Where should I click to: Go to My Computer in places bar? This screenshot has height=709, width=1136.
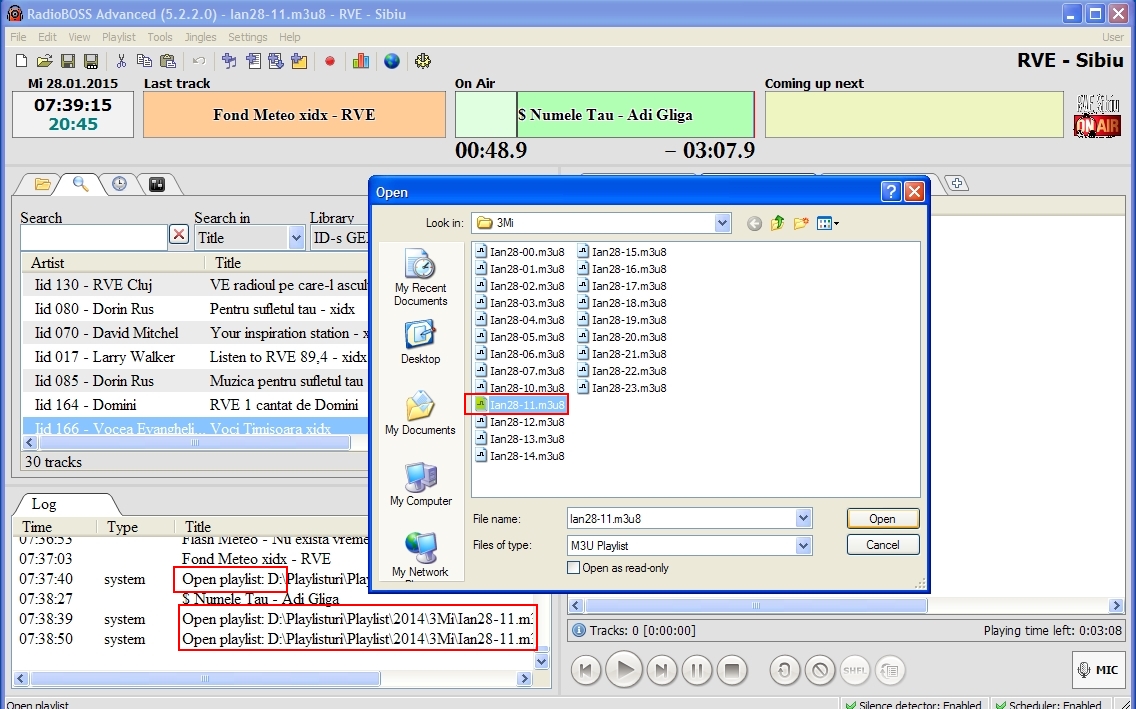click(420, 484)
